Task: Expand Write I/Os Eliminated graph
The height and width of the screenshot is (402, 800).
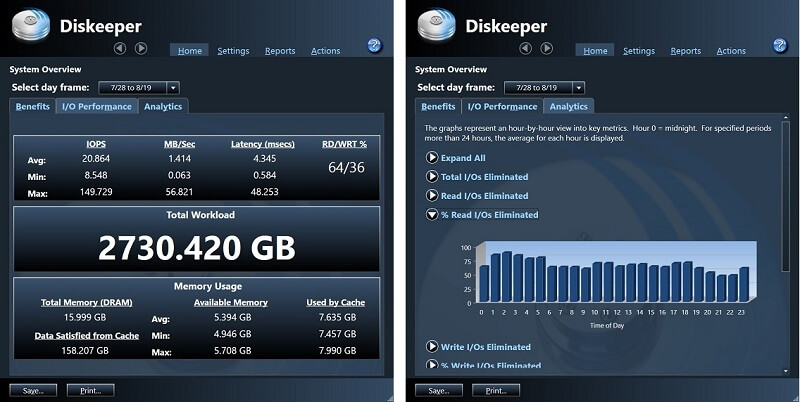Action: 479,346
